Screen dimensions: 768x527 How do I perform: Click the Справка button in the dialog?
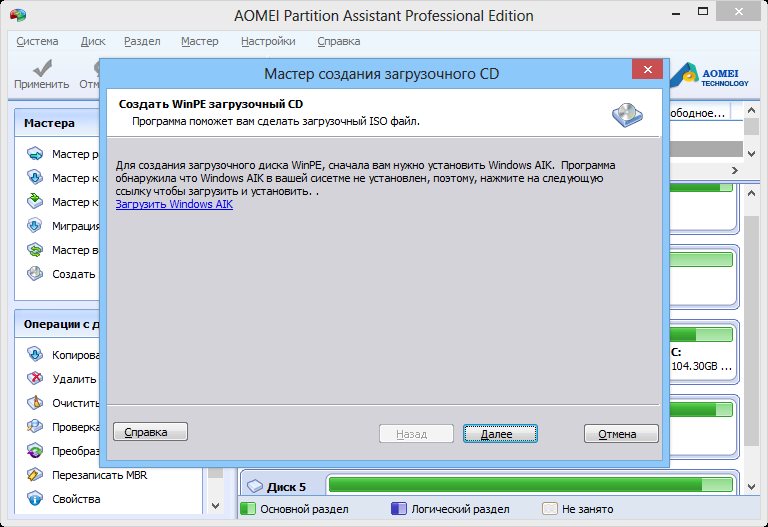click(x=150, y=432)
